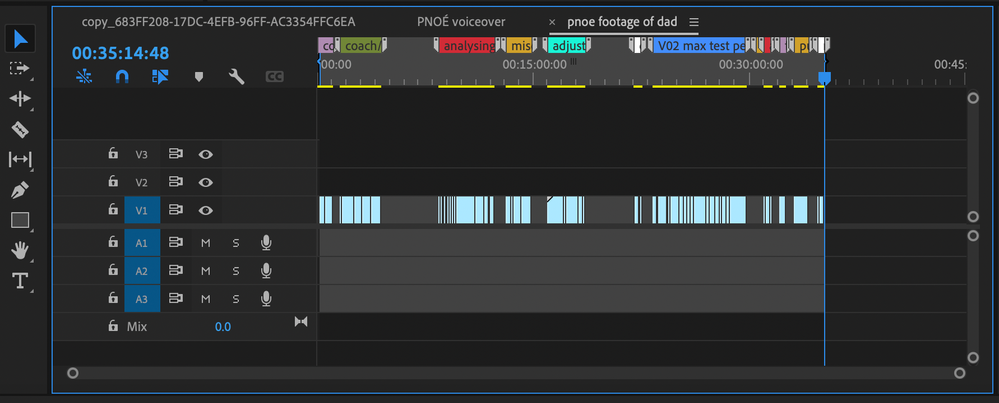This screenshot has height=403, width=999.
Task: Select the Pen tool
Action: pos(20,190)
